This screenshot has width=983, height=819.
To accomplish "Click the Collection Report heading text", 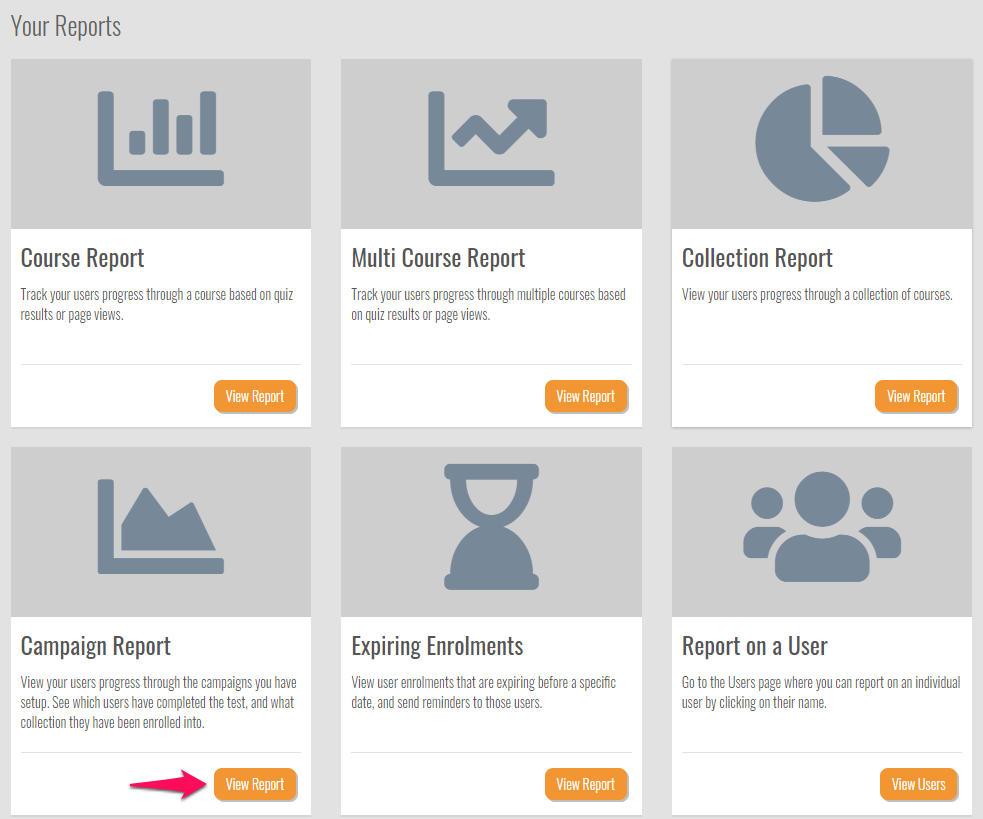I will [757, 258].
